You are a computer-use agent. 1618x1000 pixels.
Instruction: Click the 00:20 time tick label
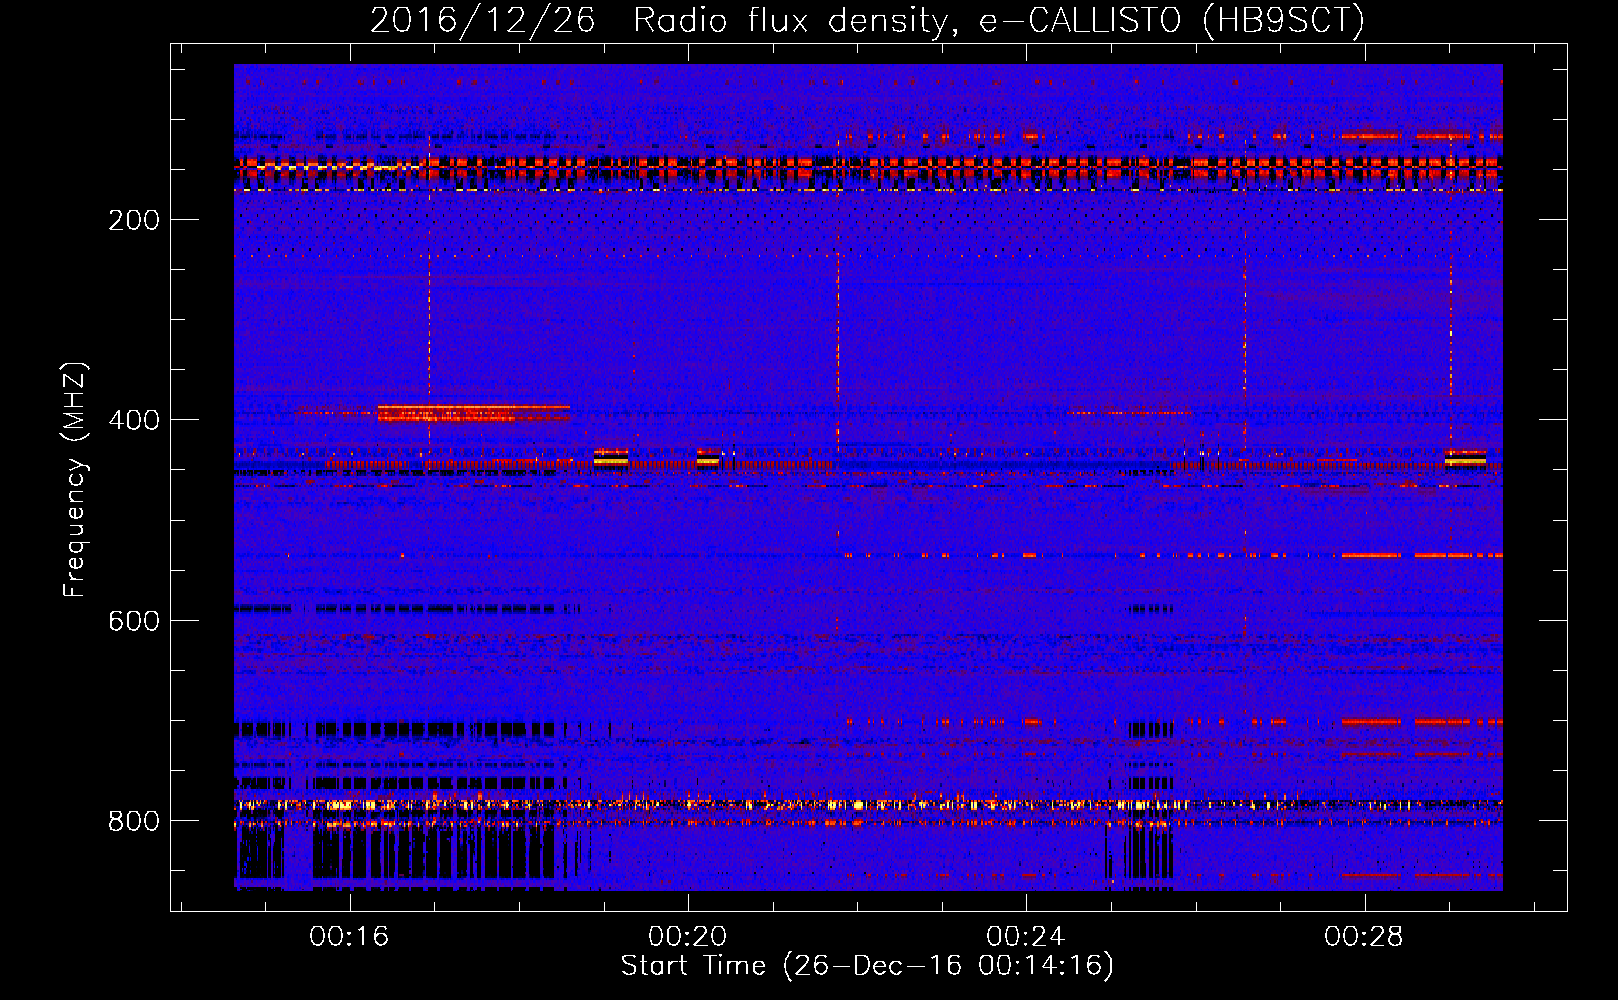coord(687,937)
